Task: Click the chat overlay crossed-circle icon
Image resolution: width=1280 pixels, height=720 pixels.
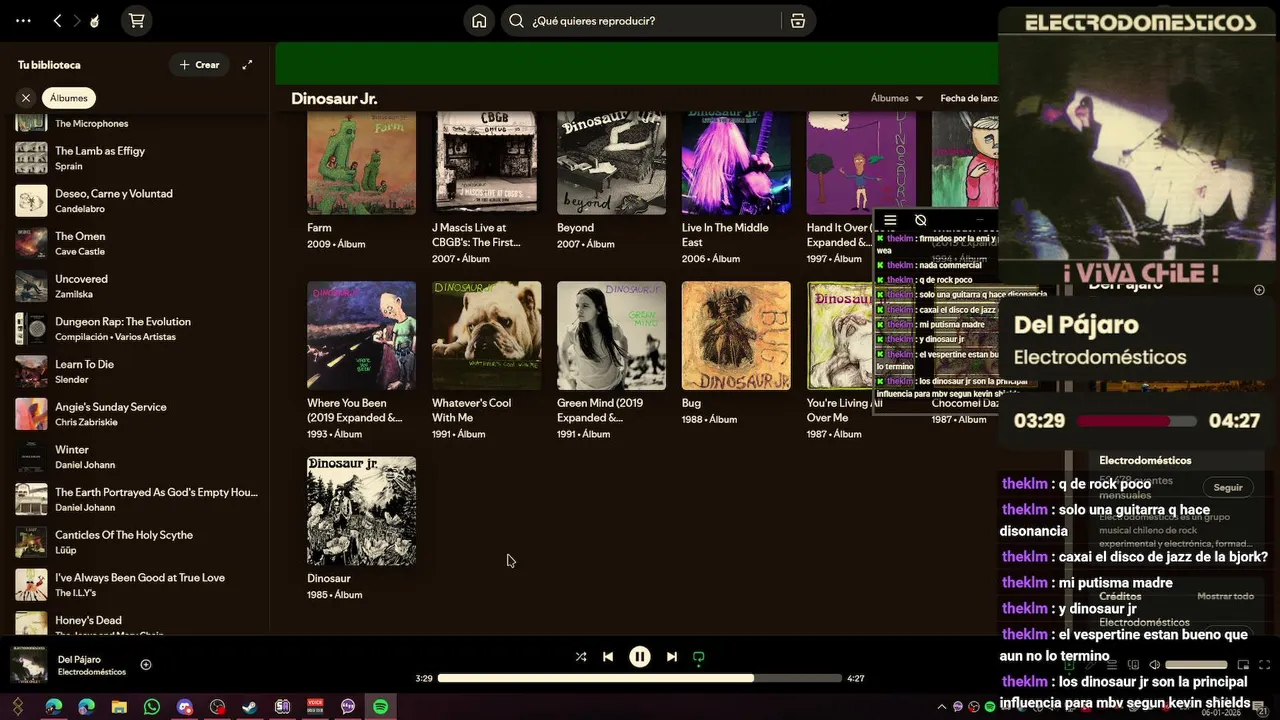Action: (921, 220)
